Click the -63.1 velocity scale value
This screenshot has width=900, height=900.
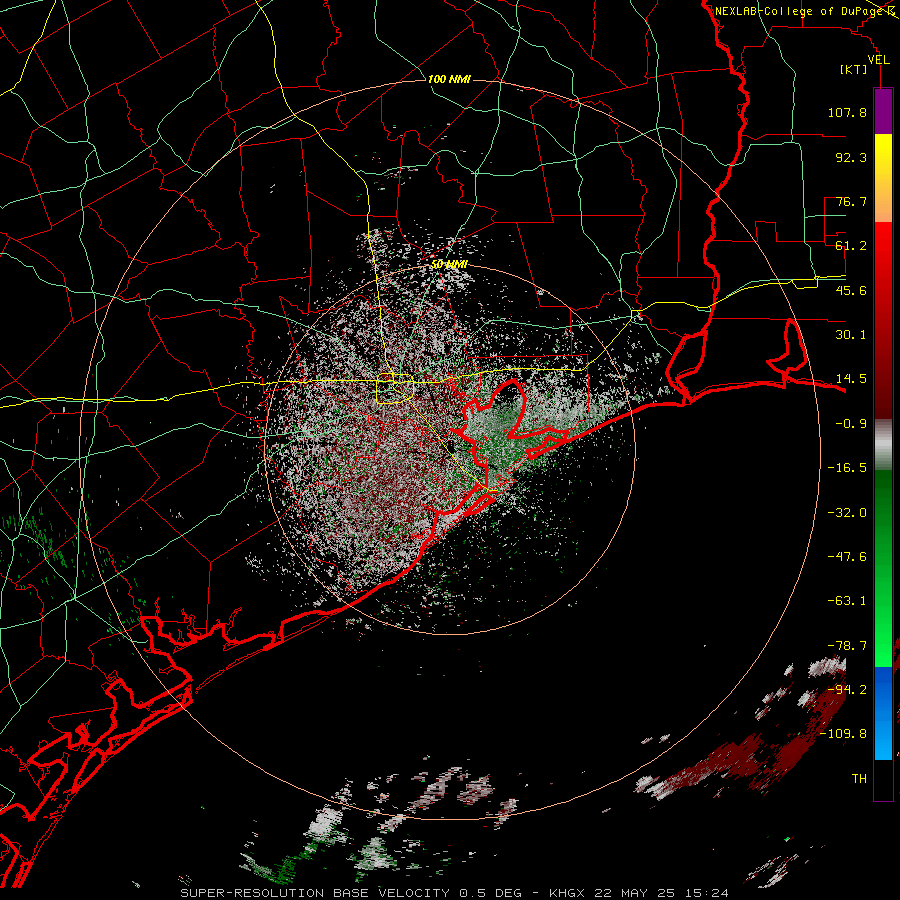847,601
